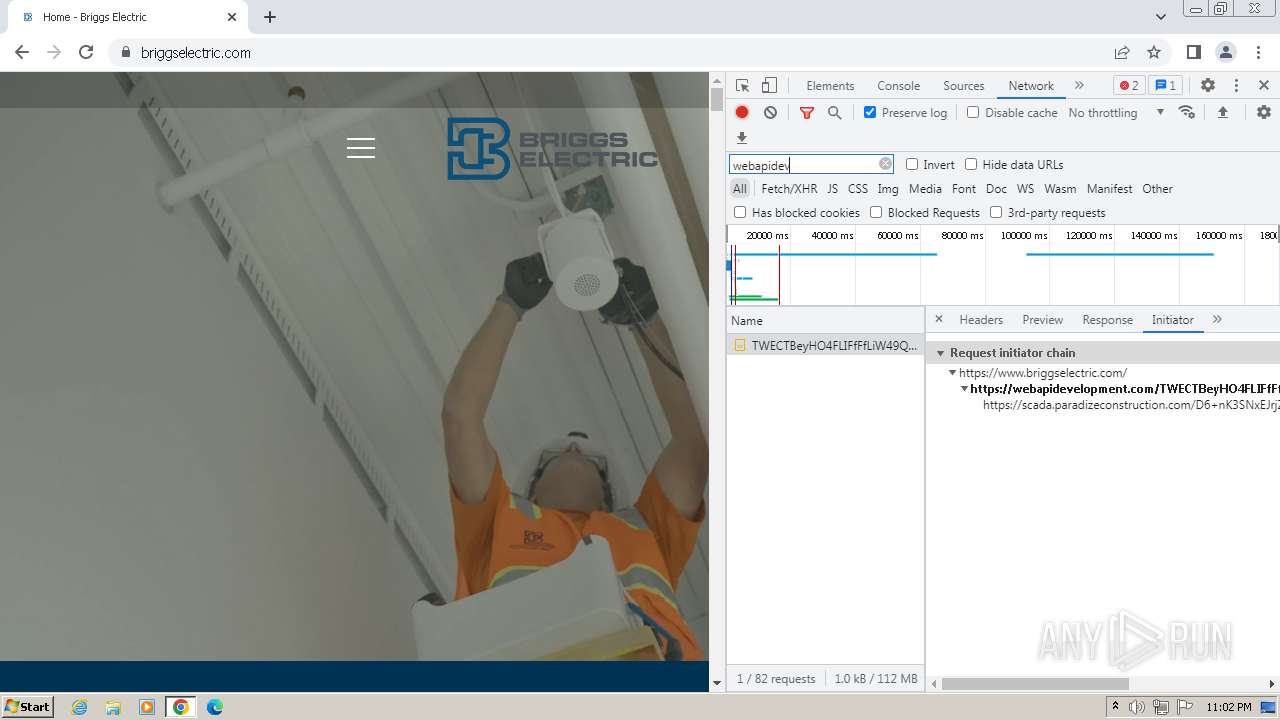The image size is (1280, 720).
Task: Filter requests by Img
Action: tap(888, 188)
